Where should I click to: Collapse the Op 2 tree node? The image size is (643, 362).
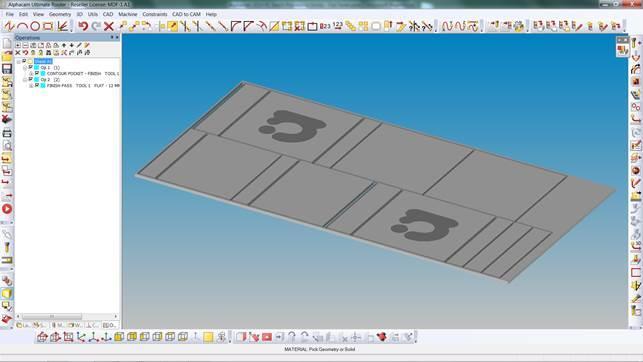coord(25,80)
